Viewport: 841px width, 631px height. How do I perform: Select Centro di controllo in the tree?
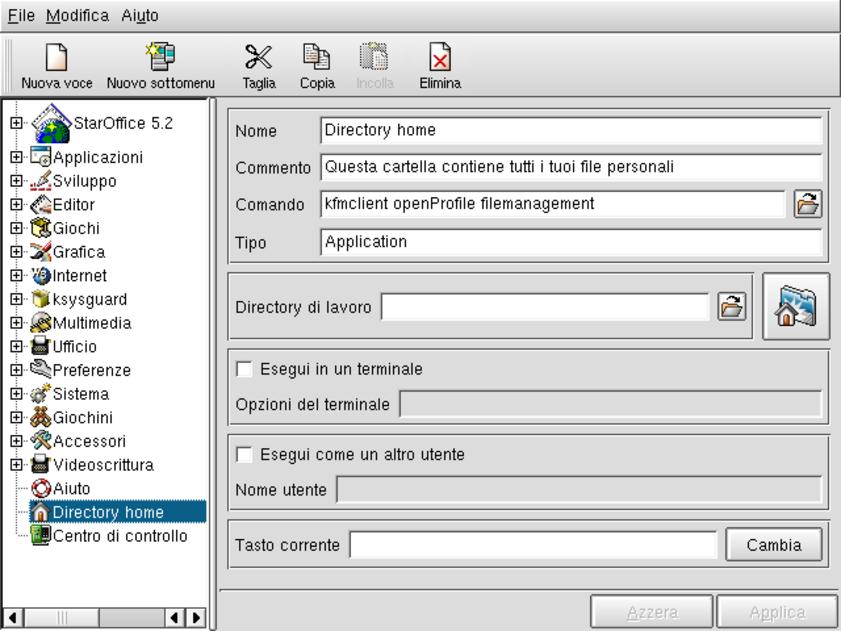[x=119, y=536]
